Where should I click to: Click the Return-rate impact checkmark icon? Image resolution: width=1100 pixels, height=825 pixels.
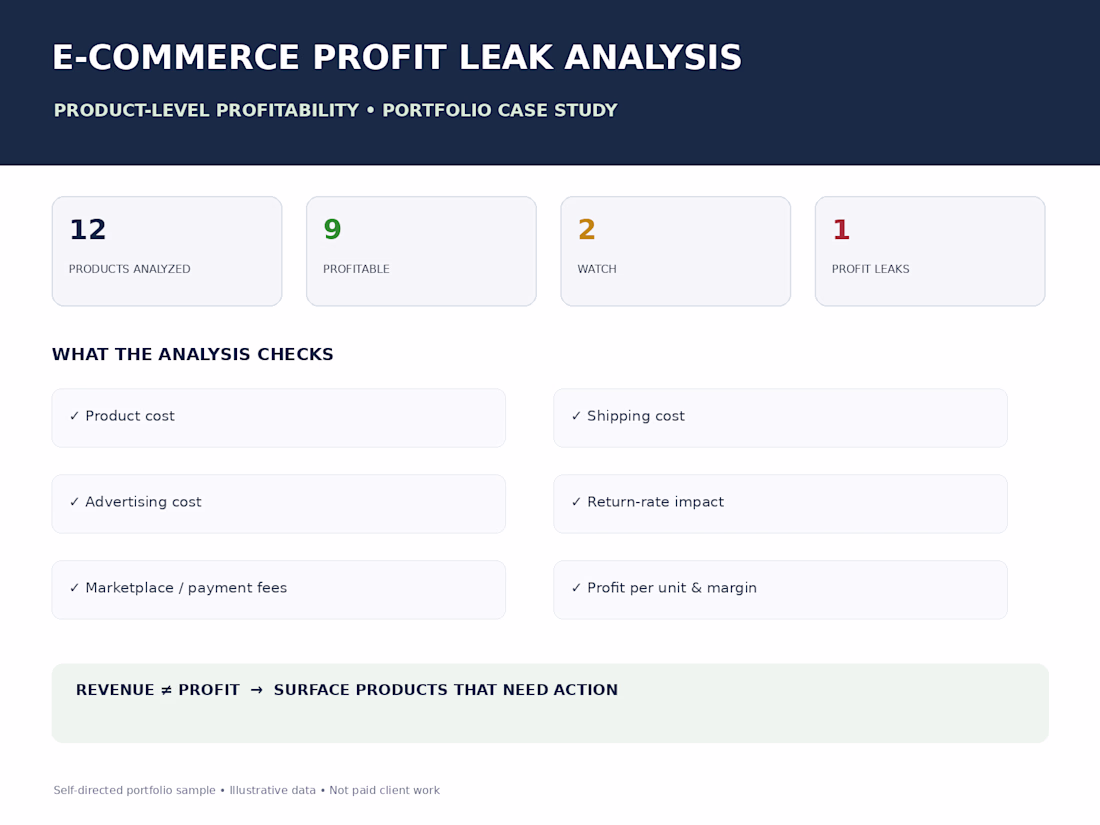coord(576,502)
